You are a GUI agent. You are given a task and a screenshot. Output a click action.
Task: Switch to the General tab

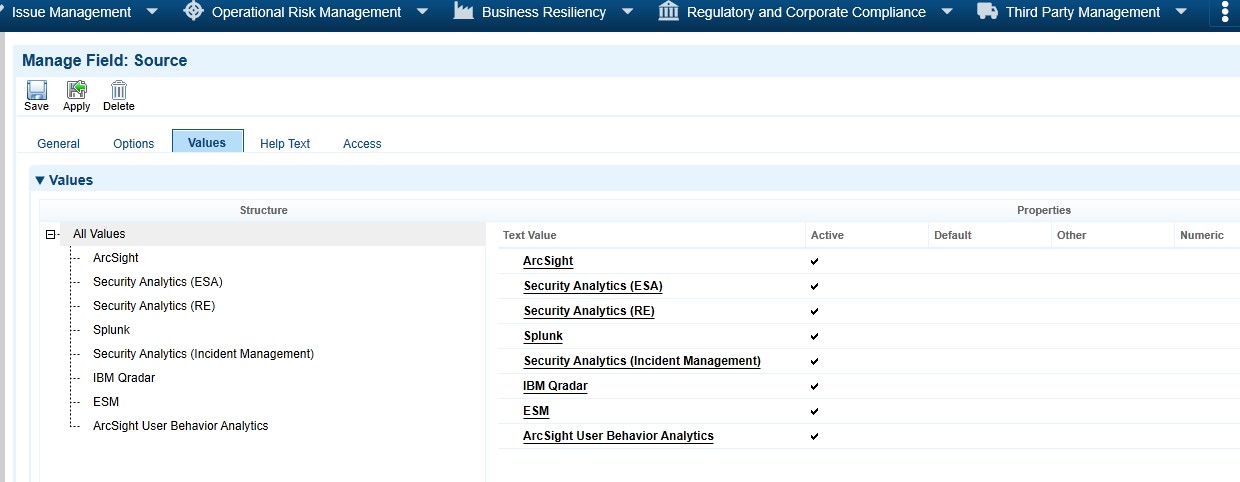click(58, 143)
